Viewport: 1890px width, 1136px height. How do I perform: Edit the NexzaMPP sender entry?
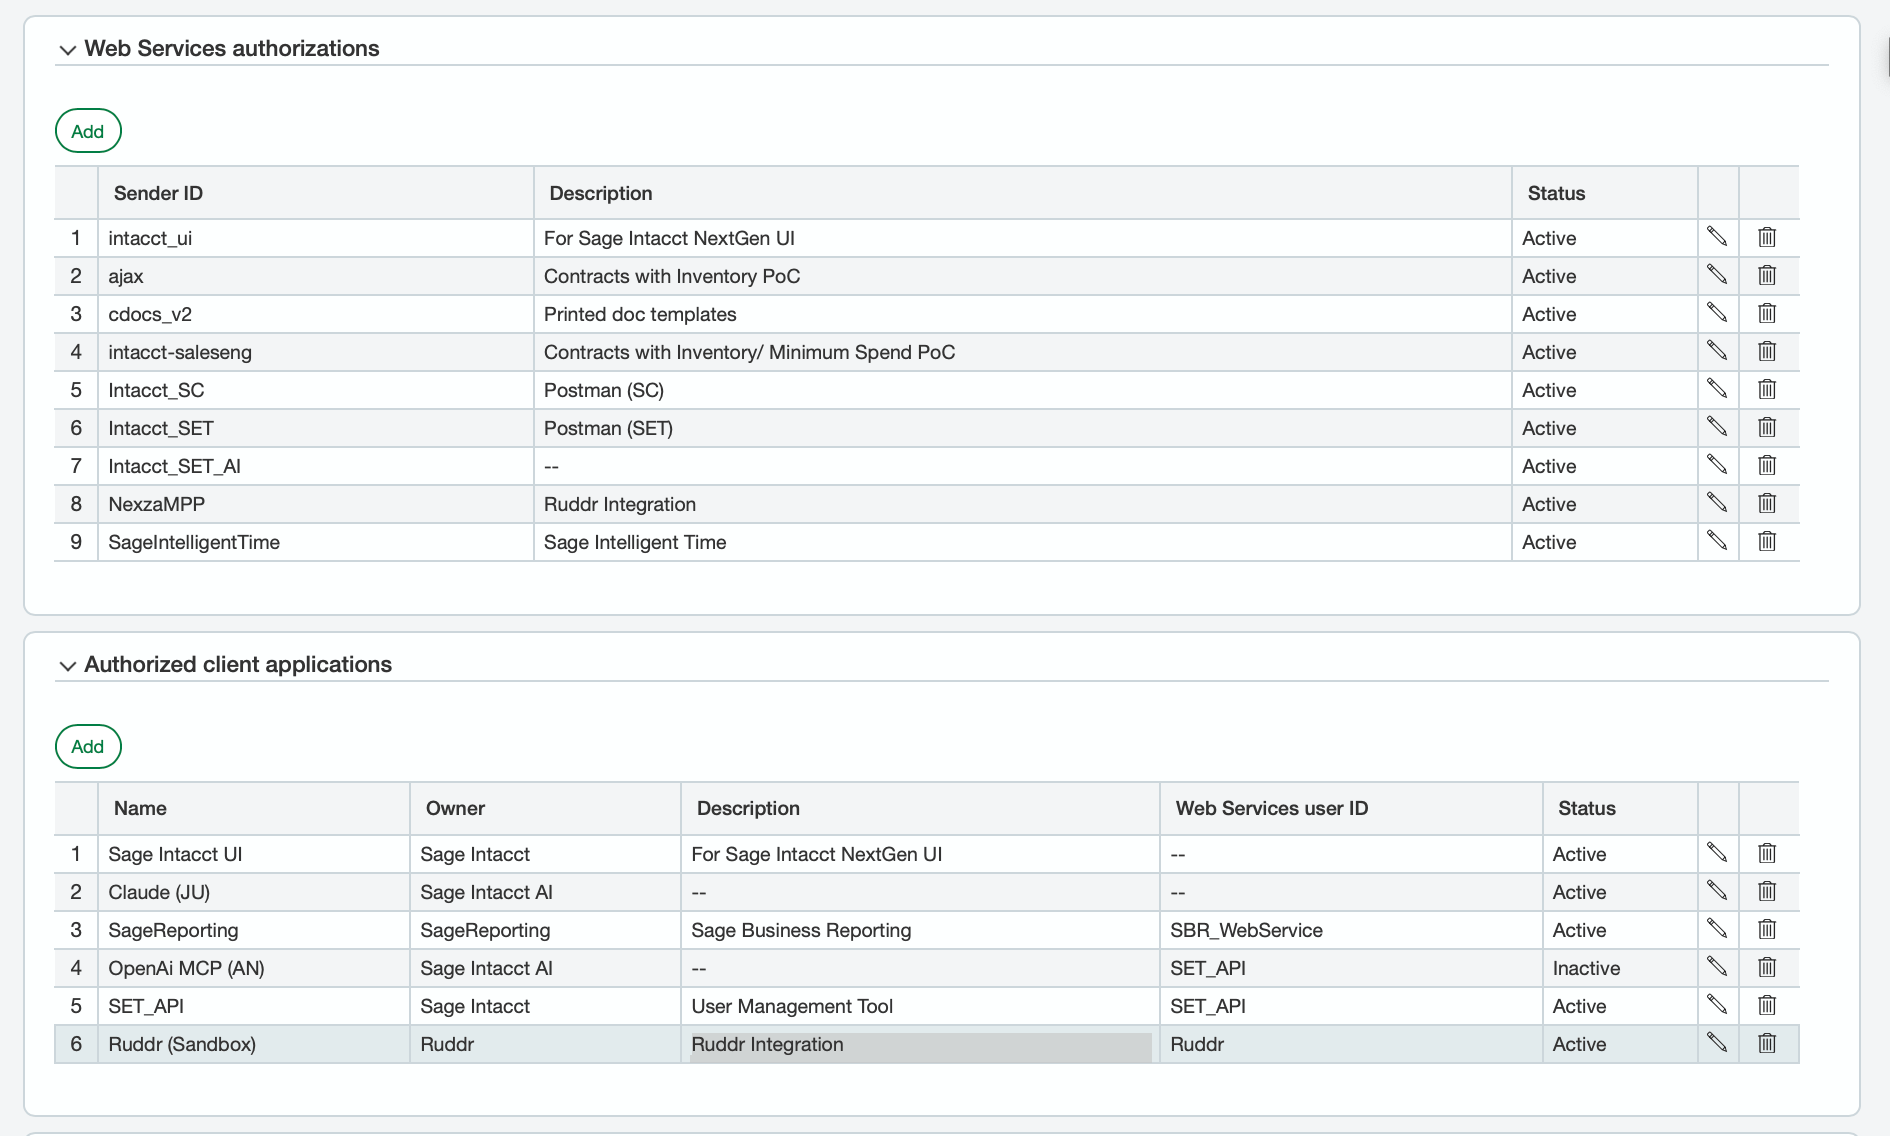click(1717, 503)
